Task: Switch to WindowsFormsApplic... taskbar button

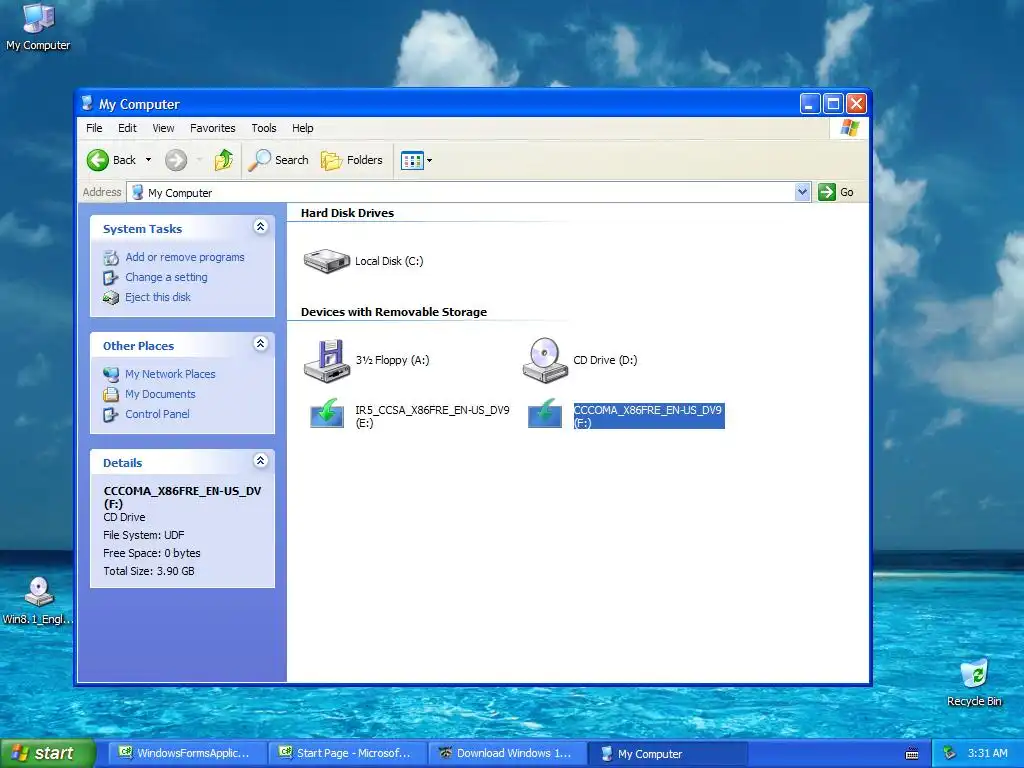Action: (x=187, y=754)
